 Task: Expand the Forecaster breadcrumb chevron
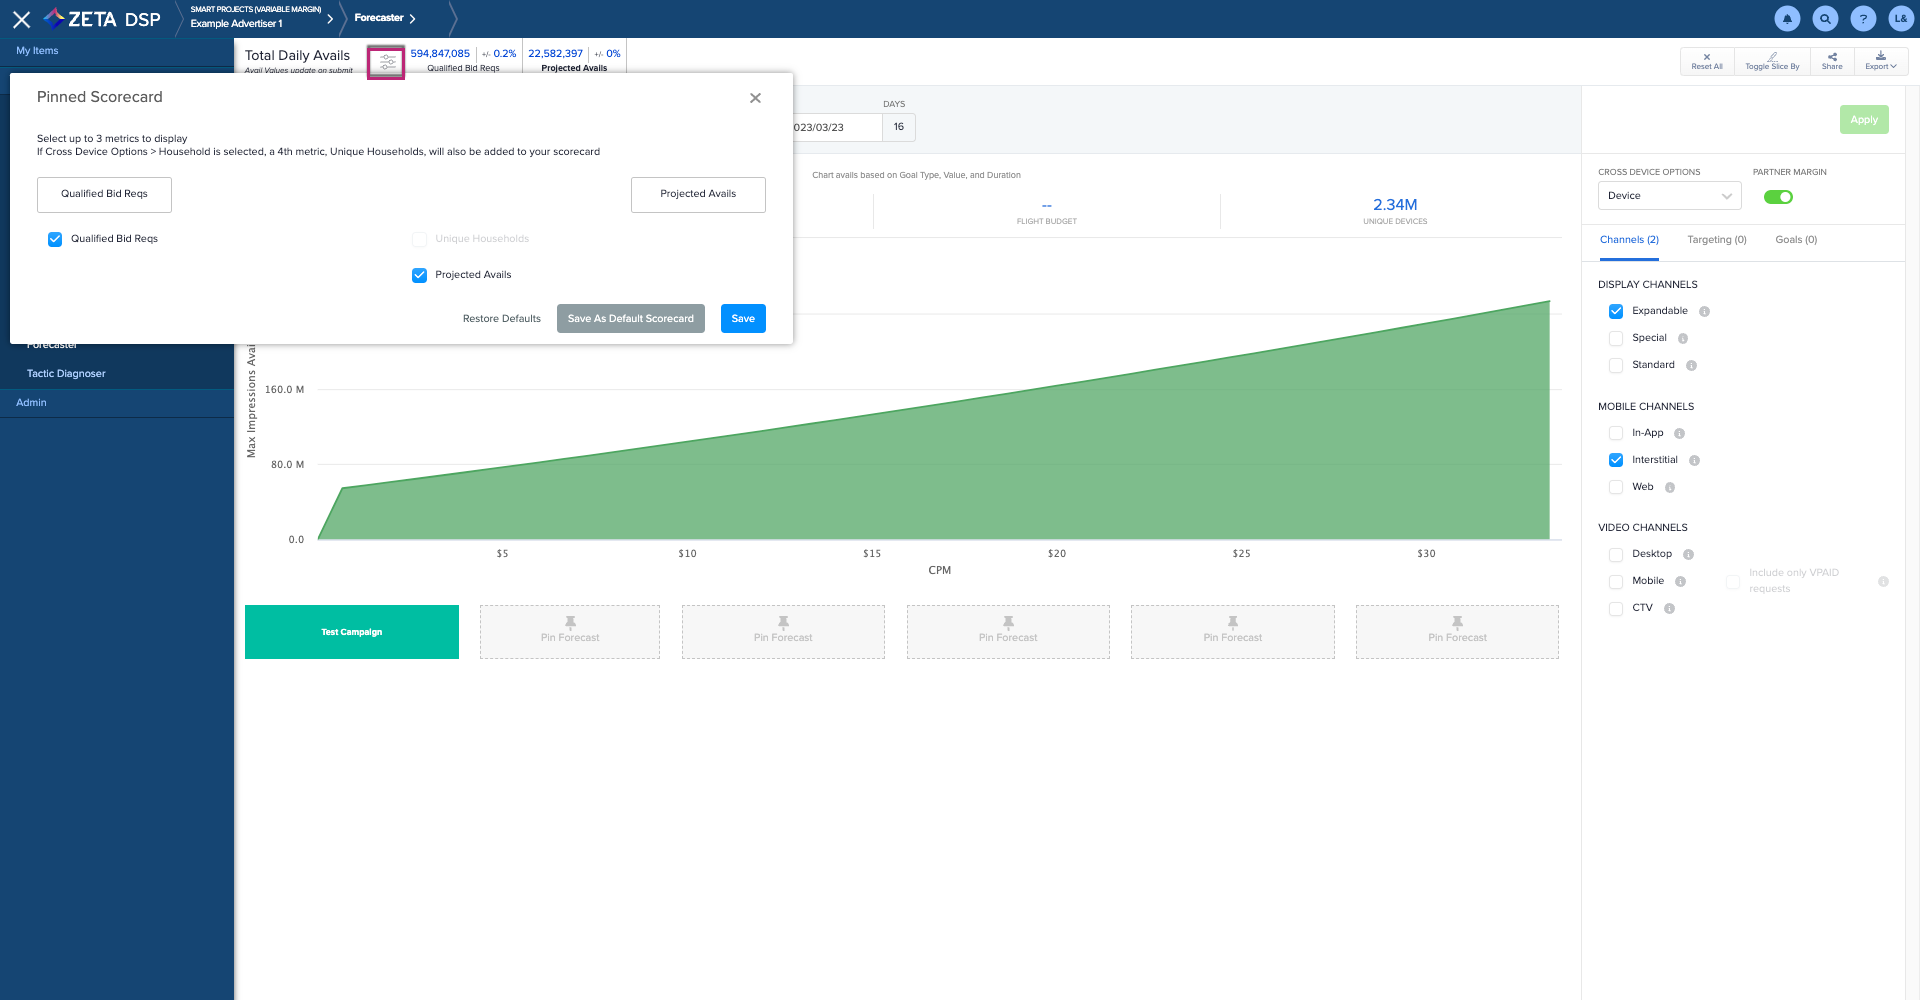(412, 19)
